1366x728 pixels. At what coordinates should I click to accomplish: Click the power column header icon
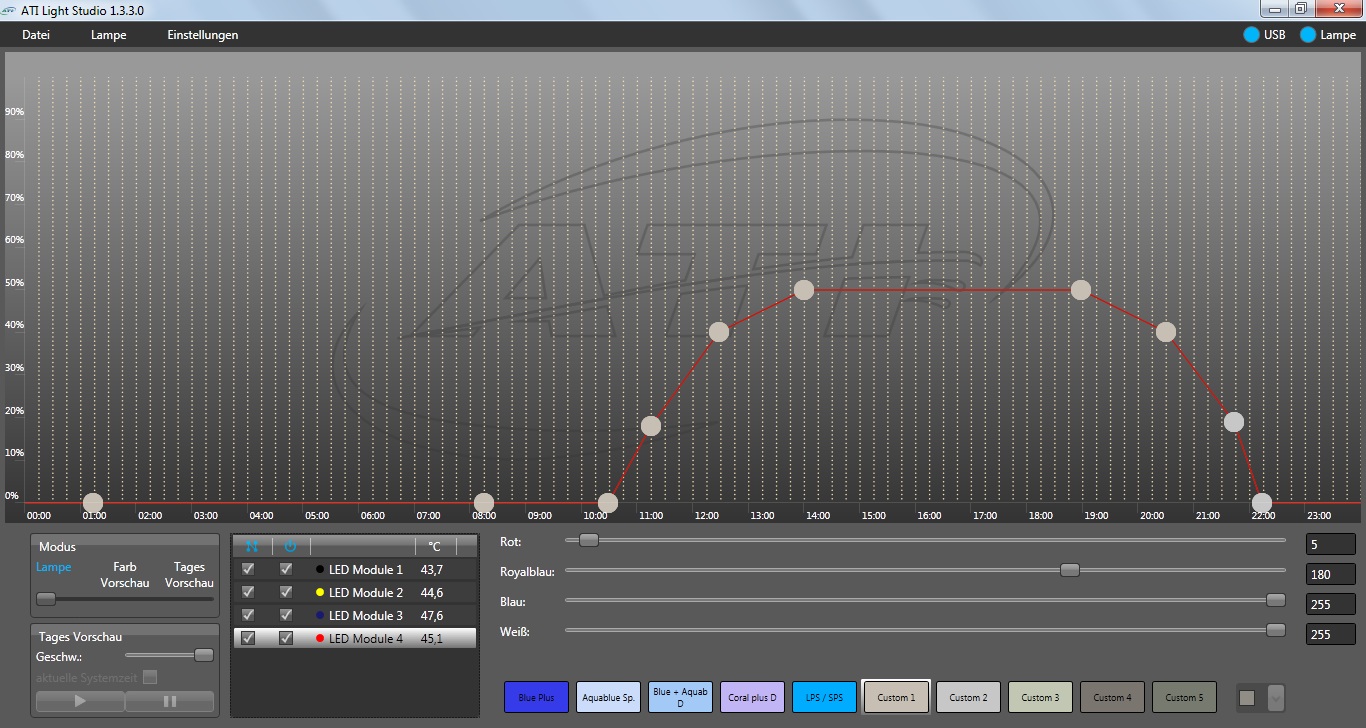(290, 546)
